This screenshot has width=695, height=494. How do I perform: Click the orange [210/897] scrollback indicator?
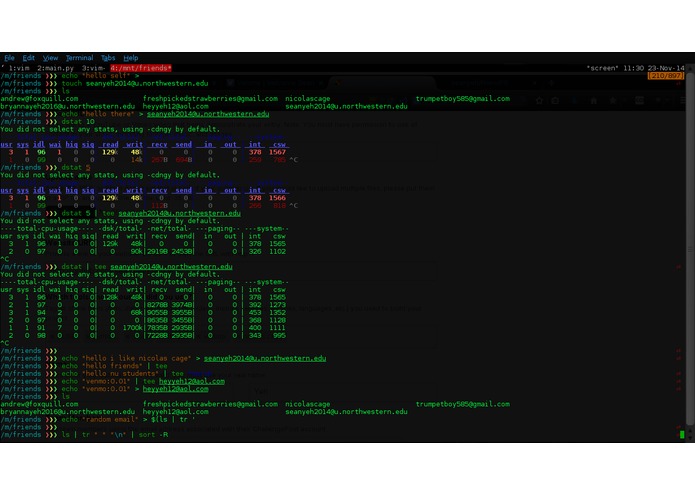click(666, 76)
